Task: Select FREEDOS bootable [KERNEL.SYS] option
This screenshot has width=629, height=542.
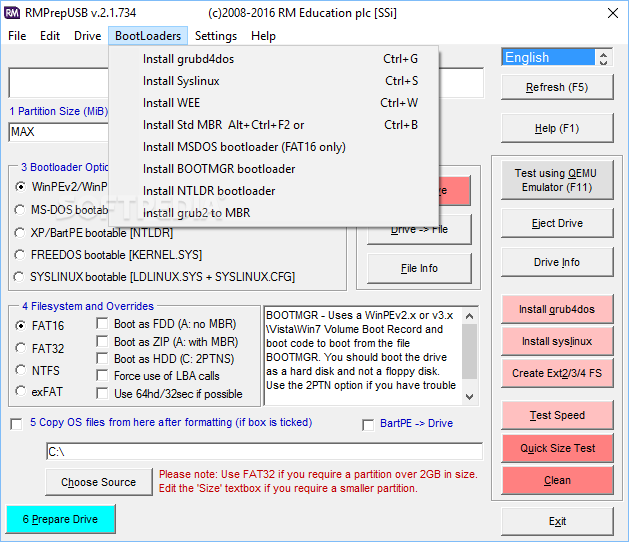Action: [x=20, y=255]
